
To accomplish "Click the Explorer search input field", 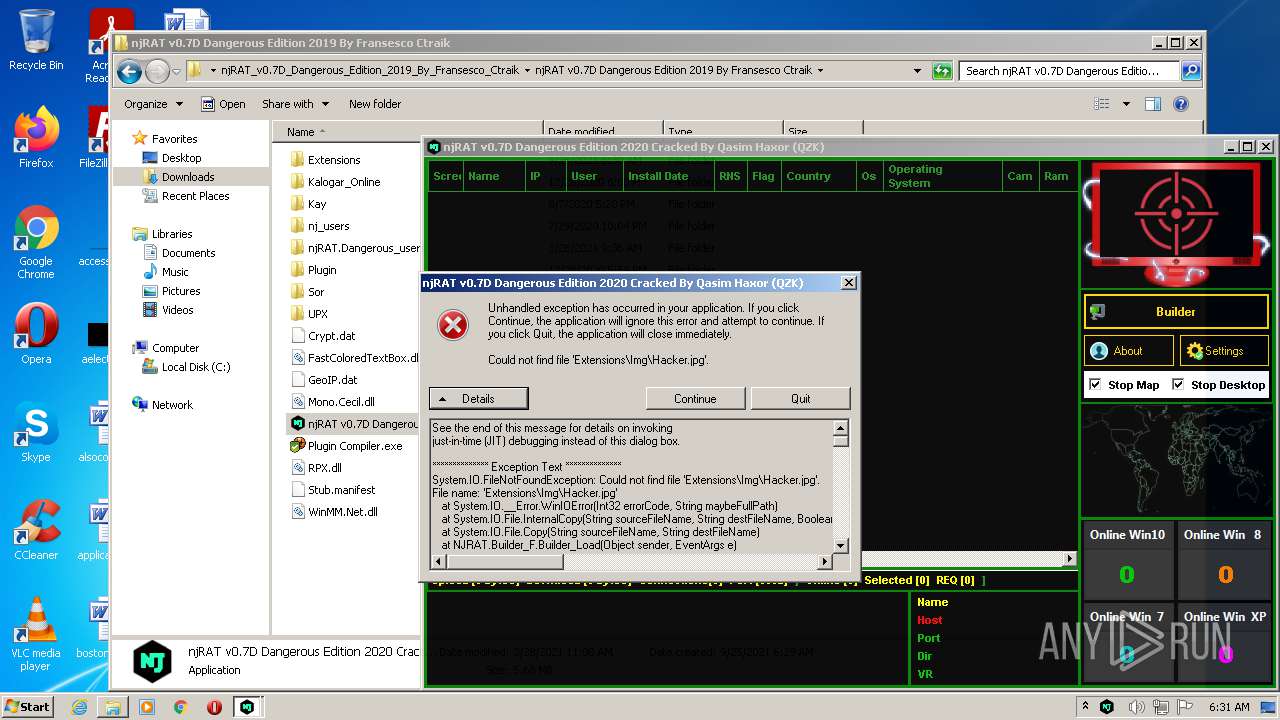I will [x=1070, y=71].
